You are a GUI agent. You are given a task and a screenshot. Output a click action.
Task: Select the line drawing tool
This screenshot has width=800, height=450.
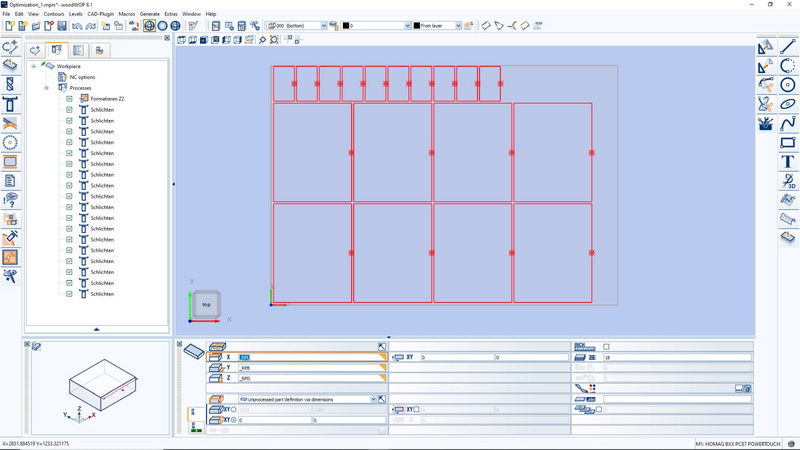(x=788, y=47)
